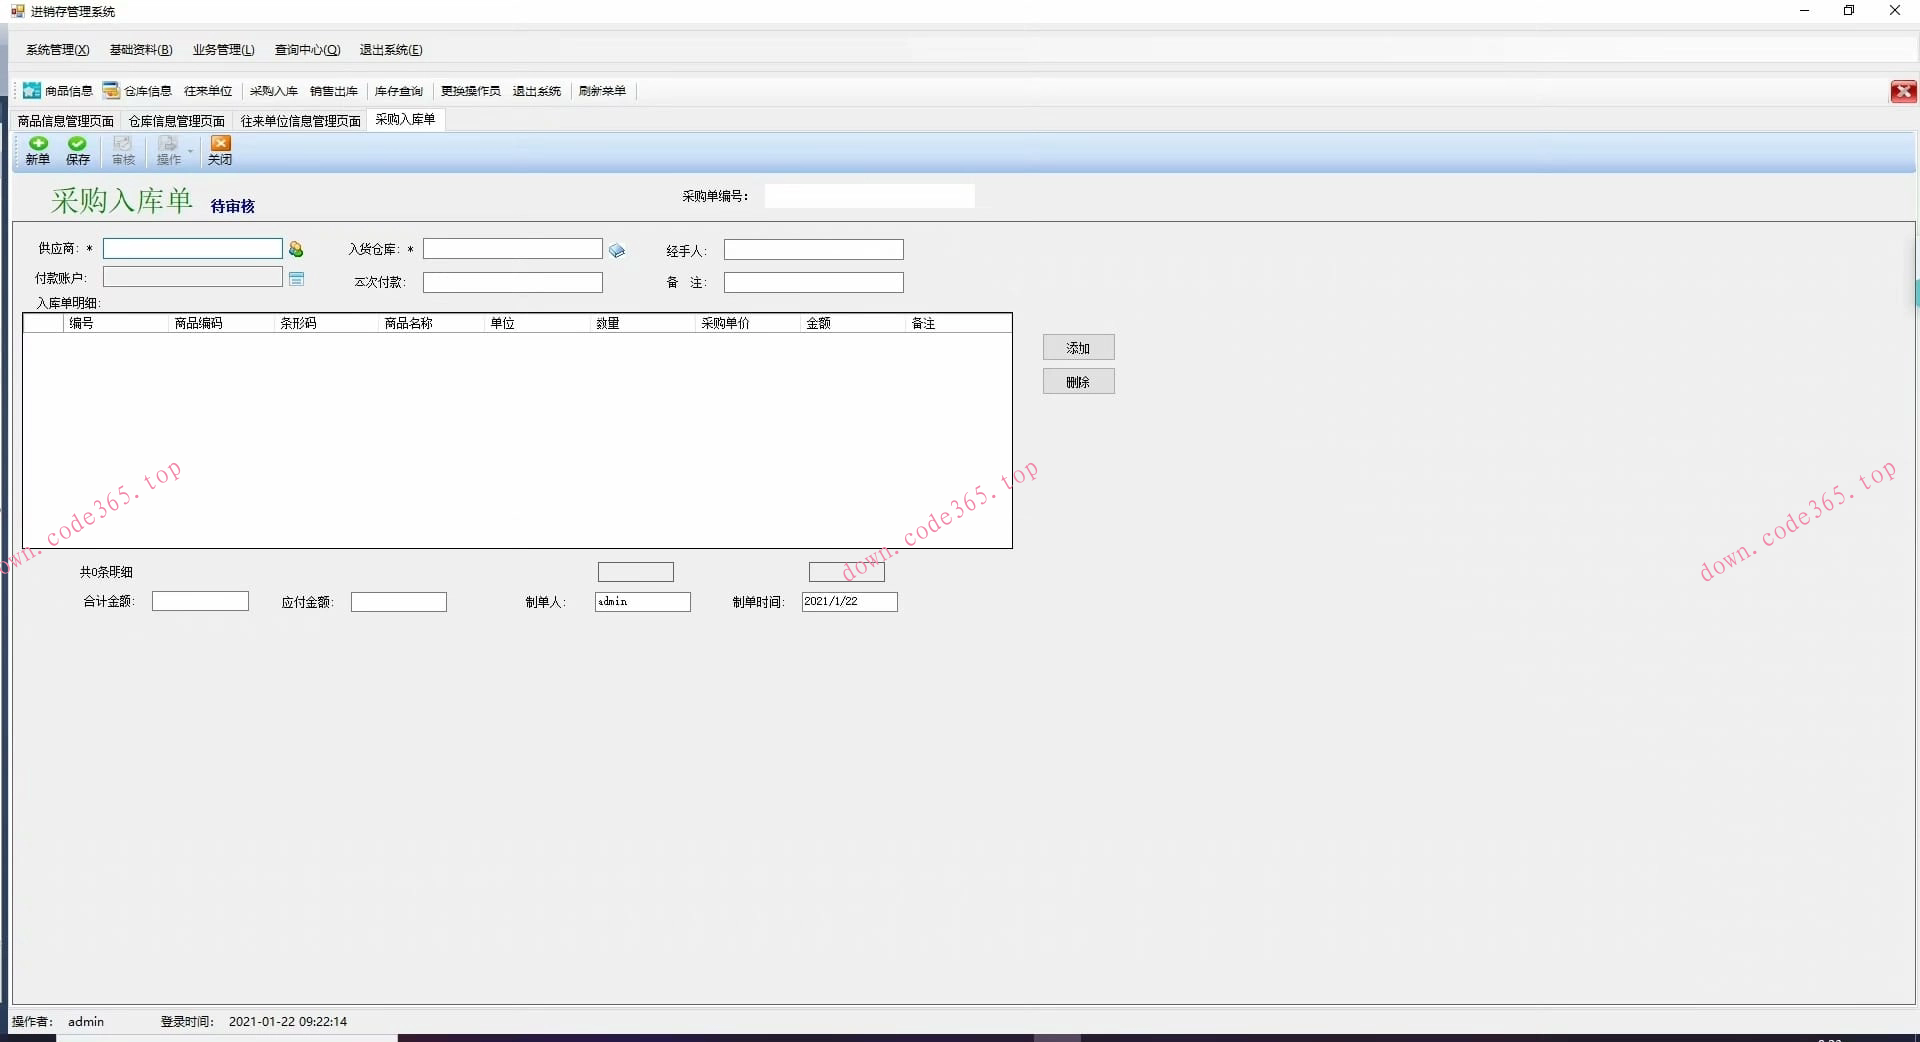Image resolution: width=1920 pixels, height=1042 pixels.
Task: Open 商品信息 from the shortcut toolbar
Action: pyautogui.click(x=58, y=91)
